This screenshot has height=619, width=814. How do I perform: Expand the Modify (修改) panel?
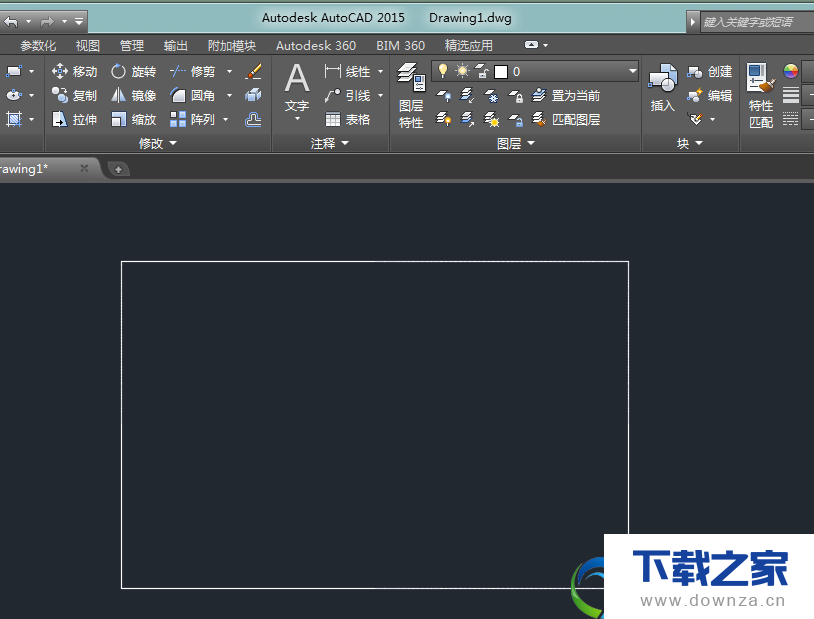click(158, 143)
